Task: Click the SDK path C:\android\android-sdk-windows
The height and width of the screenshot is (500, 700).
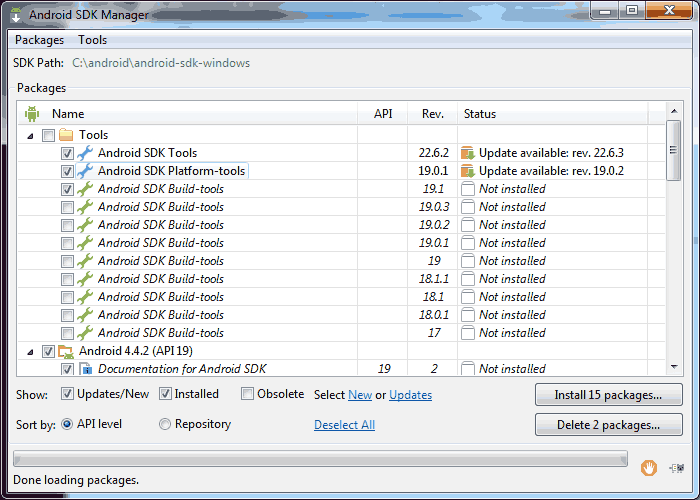Action: 161,63
